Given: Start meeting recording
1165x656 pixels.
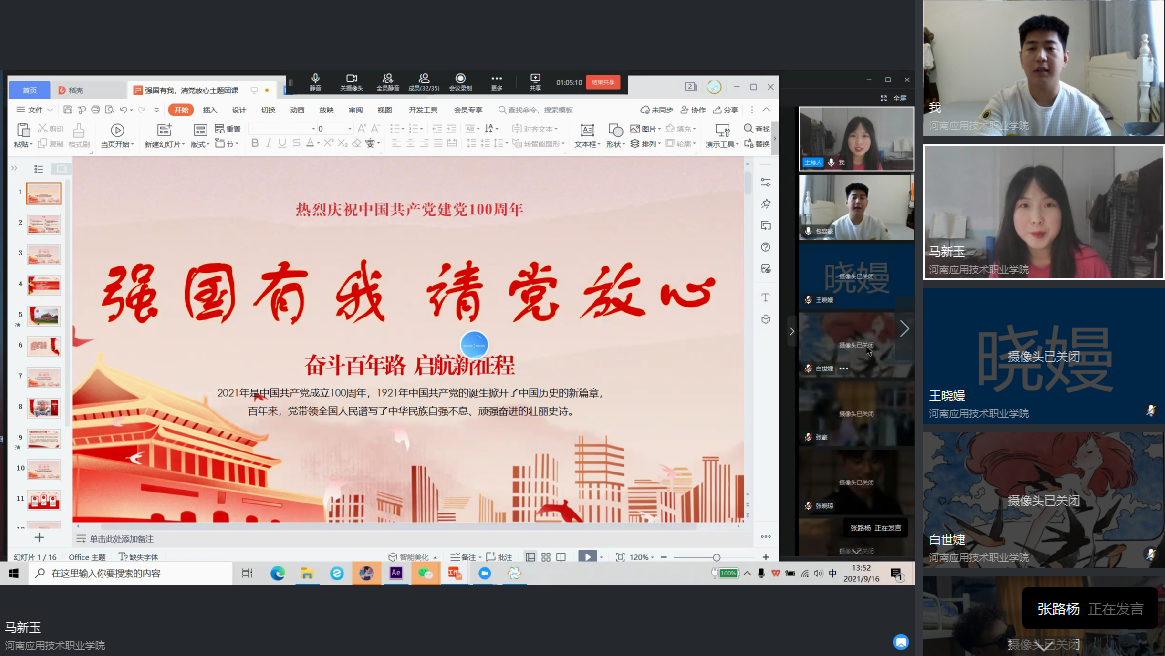Looking at the screenshot, I should pos(460,81).
